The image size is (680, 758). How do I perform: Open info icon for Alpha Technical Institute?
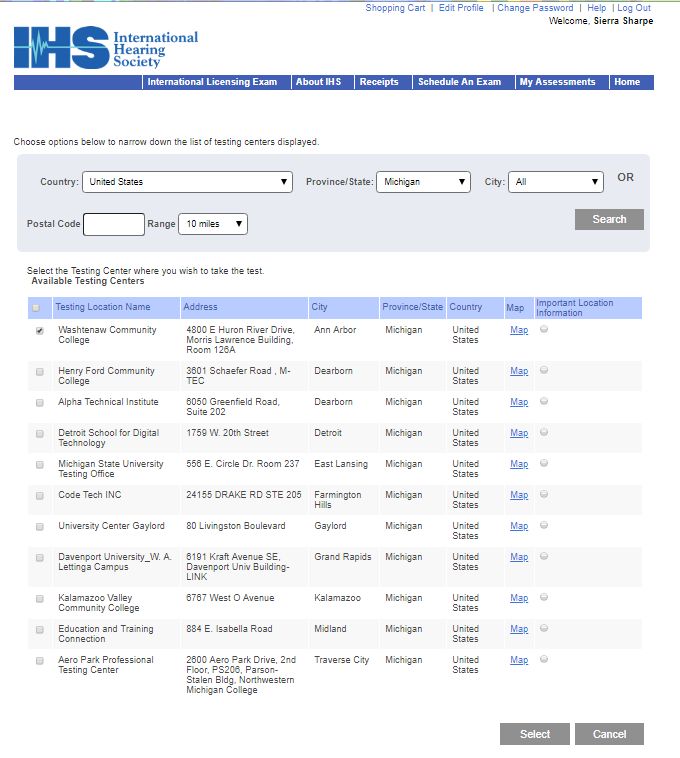click(544, 401)
